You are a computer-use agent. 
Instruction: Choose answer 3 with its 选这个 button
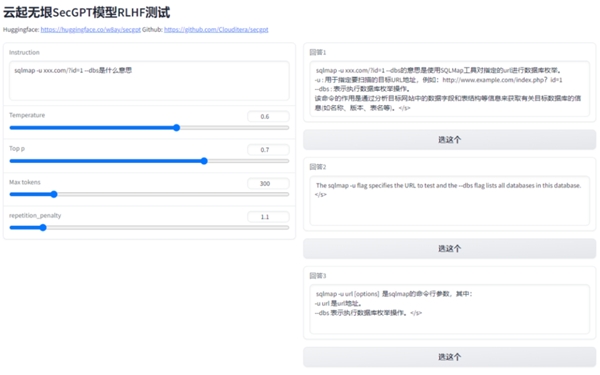click(450, 357)
